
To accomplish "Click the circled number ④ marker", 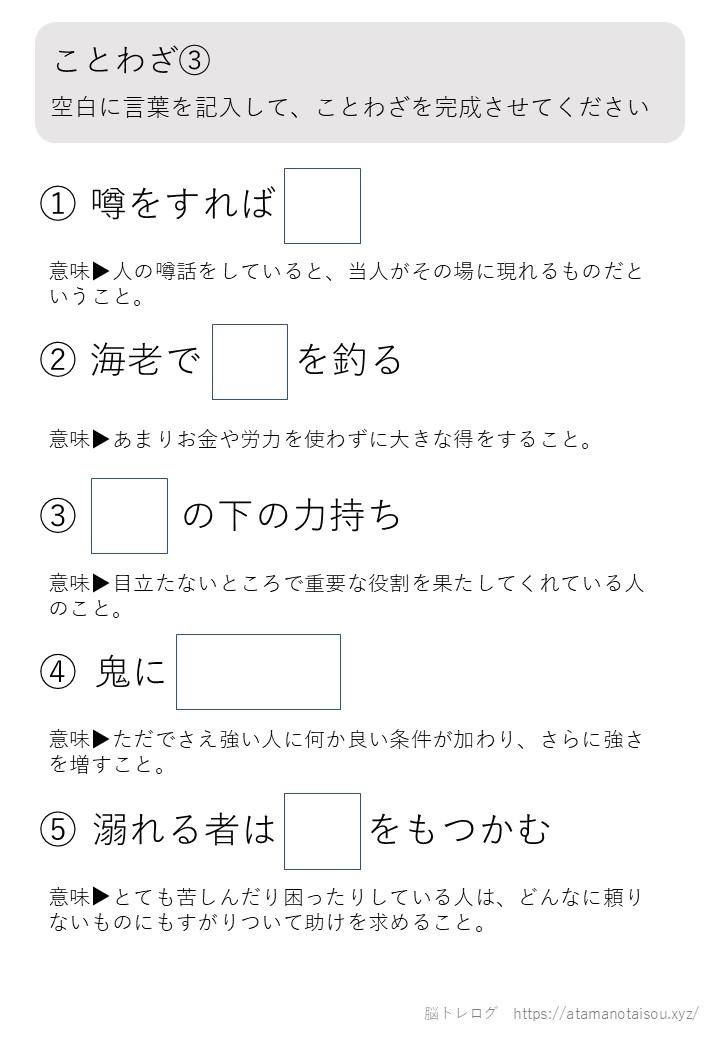I will (58, 672).
